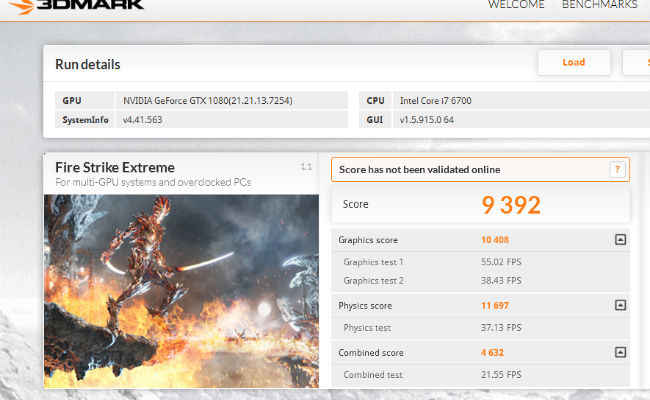Collapse the Graphics score section

pyautogui.click(x=620, y=240)
